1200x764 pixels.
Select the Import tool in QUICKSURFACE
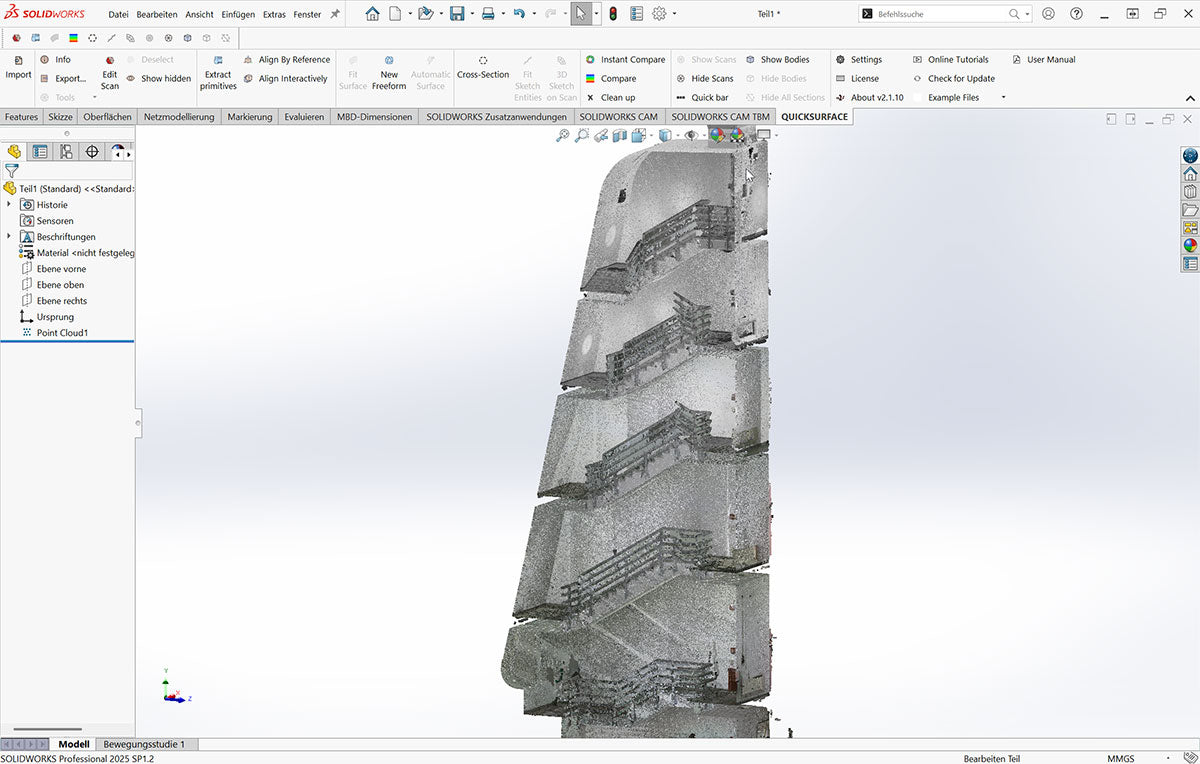click(x=18, y=70)
